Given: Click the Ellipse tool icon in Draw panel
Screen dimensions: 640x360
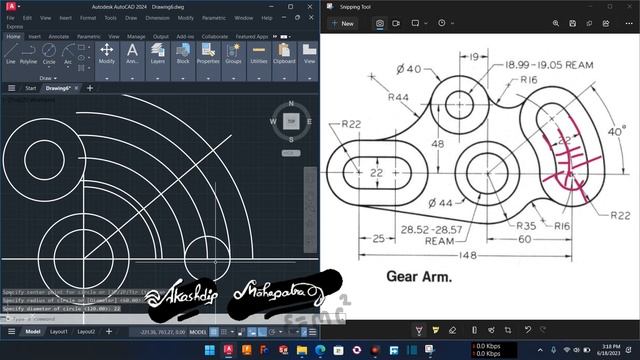Looking at the screenshot, I should coord(81,58).
